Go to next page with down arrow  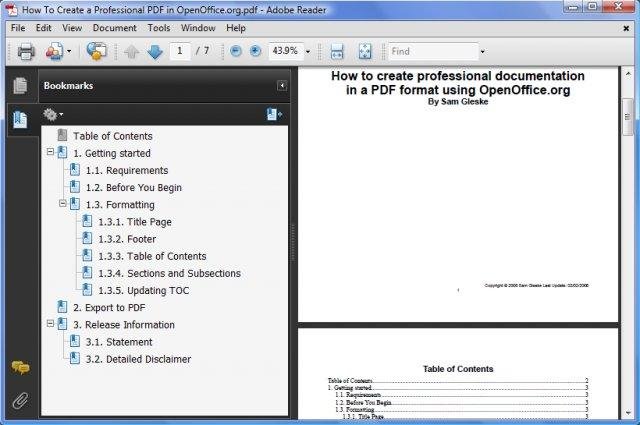point(155,52)
